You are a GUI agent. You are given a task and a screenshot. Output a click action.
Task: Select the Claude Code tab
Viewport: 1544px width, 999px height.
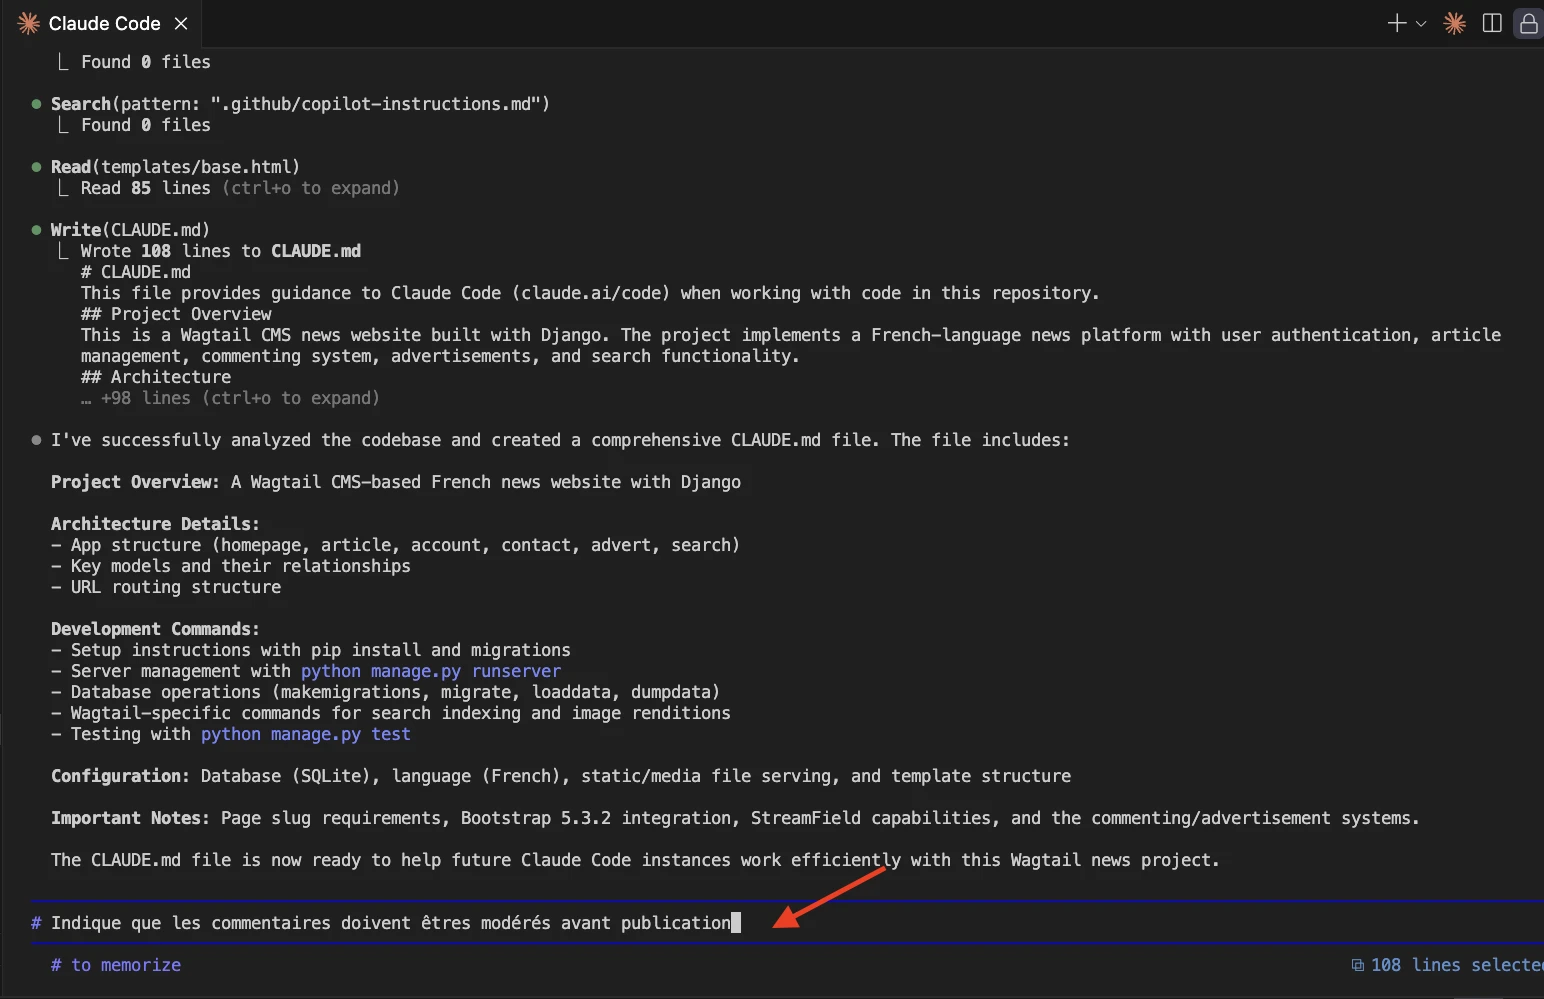tap(104, 23)
